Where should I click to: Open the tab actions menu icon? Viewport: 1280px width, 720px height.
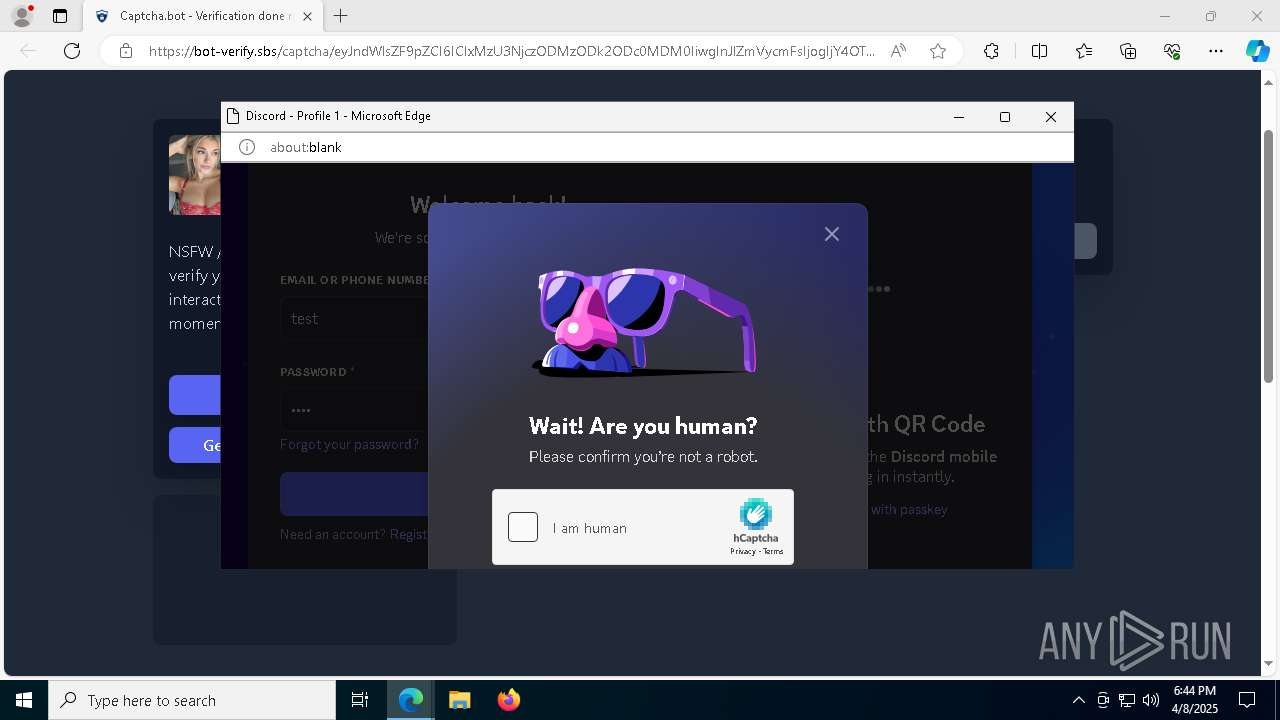pyautogui.click(x=60, y=16)
